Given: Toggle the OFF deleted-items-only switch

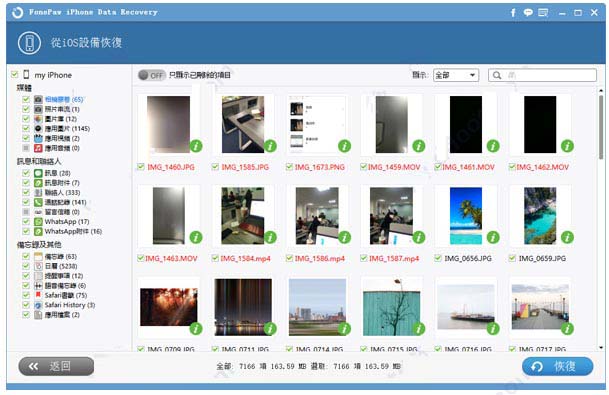Looking at the screenshot, I should click(151, 75).
